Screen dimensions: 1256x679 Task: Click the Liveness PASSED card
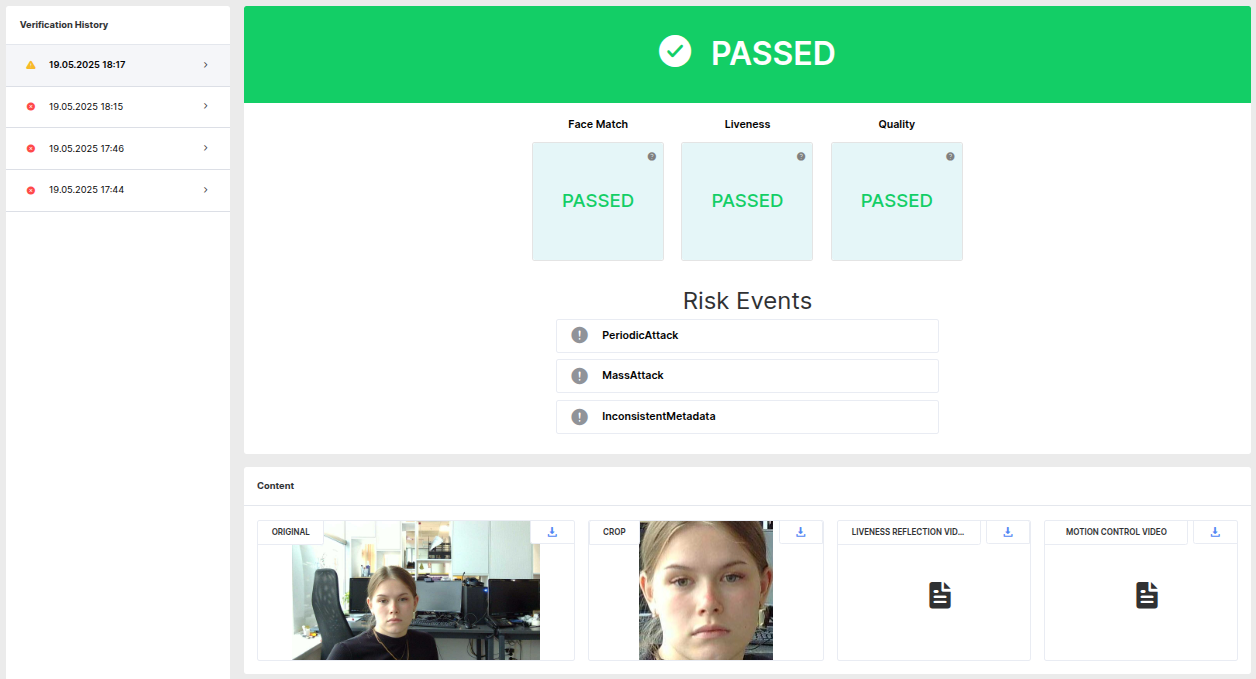747,201
